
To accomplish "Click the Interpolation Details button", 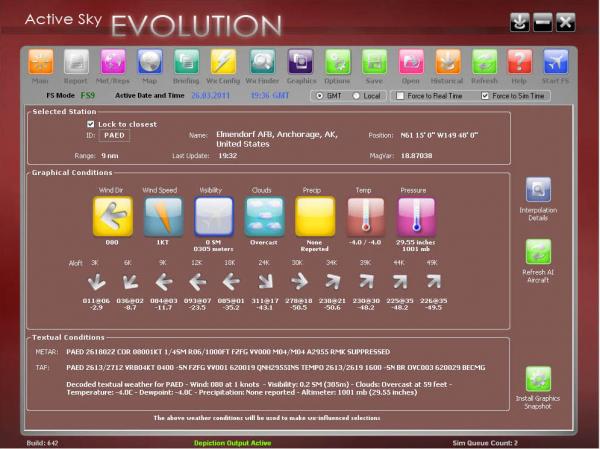I will 538,190.
